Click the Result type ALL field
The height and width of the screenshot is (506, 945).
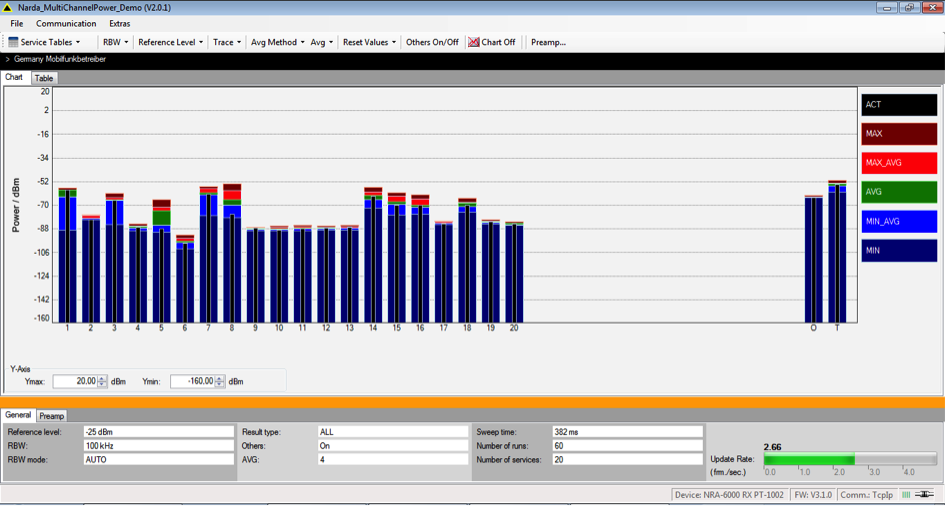point(393,432)
